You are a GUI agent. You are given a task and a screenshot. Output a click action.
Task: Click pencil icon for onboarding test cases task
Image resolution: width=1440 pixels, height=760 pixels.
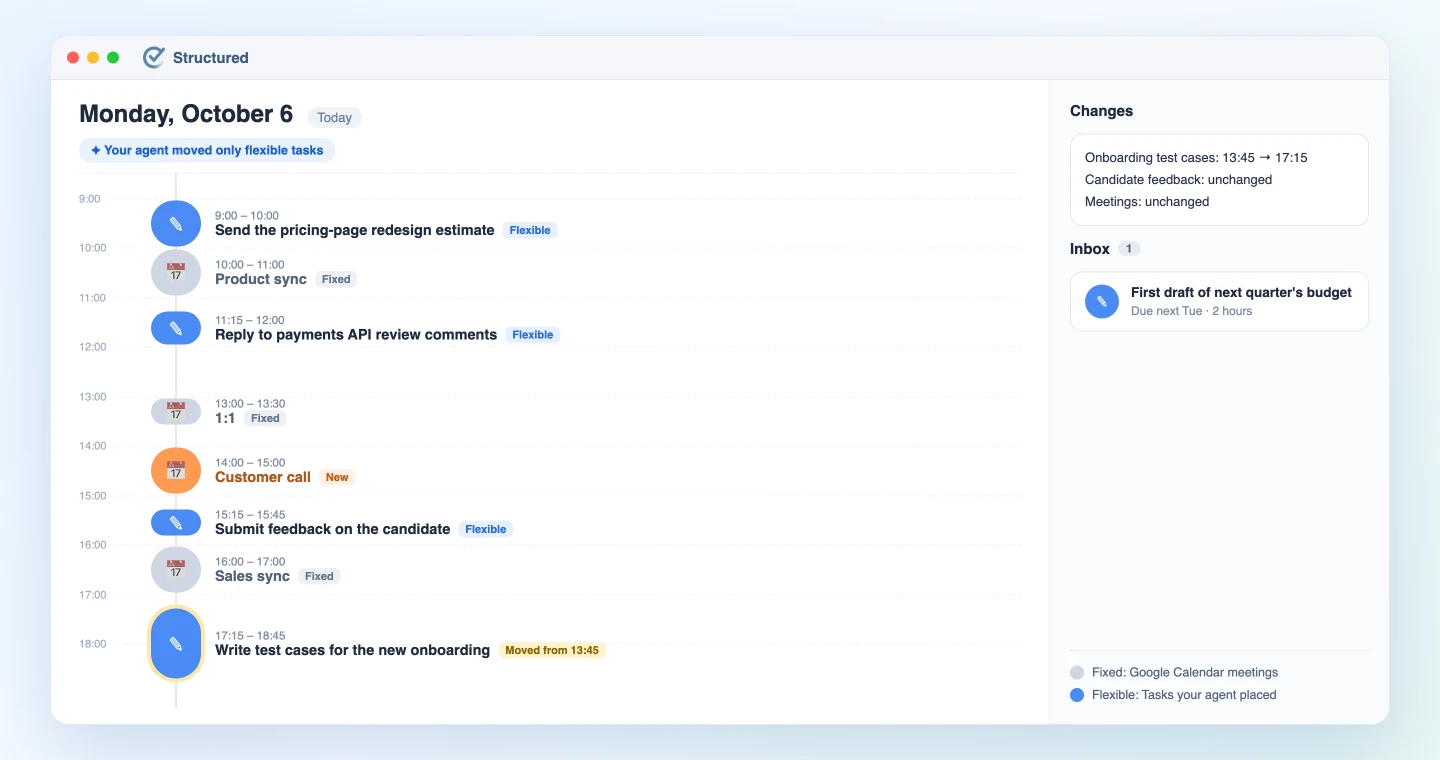tap(176, 643)
